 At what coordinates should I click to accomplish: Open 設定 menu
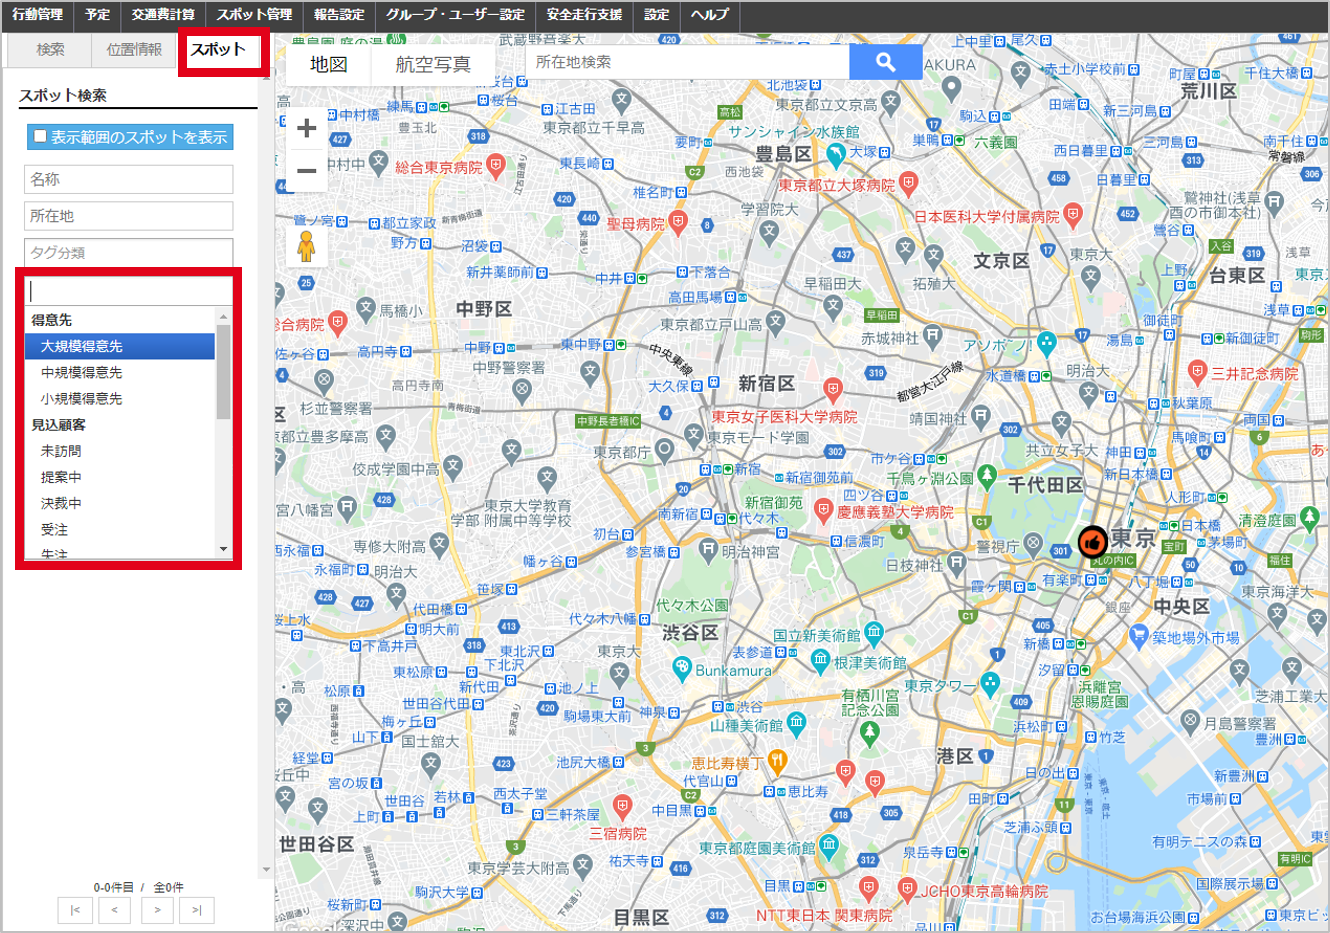(x=656, y=15)
